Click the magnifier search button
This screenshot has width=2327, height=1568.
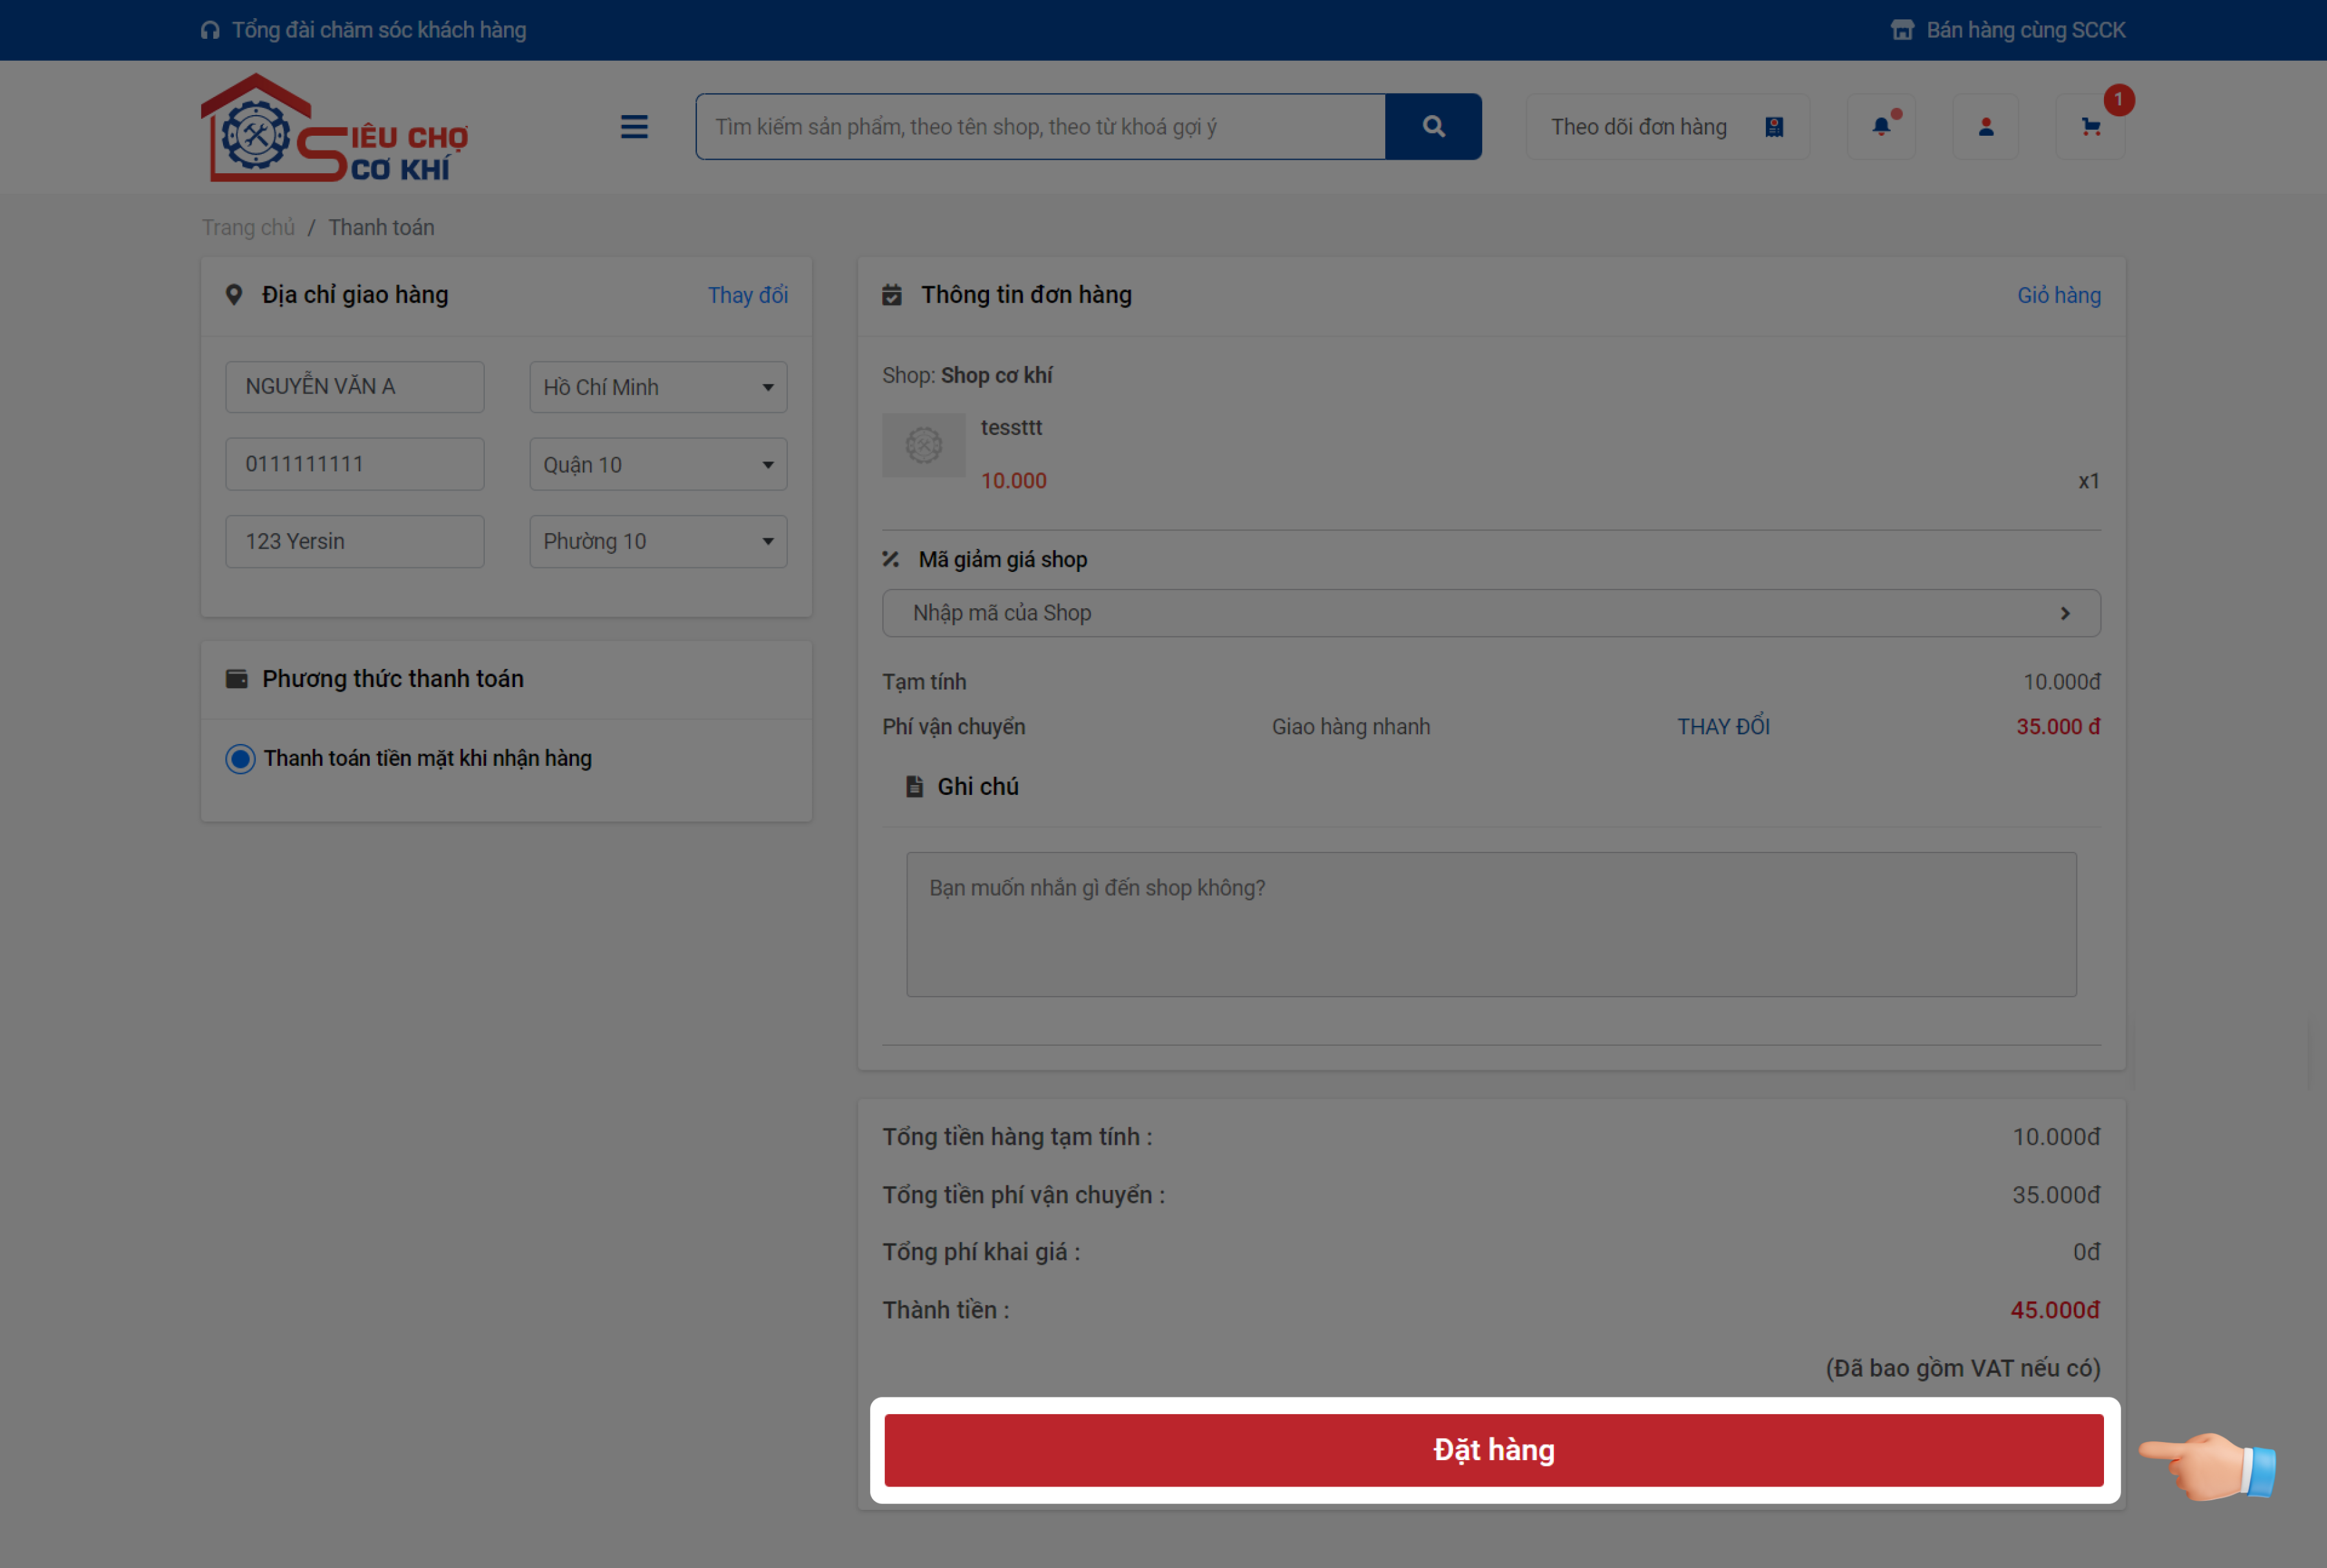[1433, 127]
